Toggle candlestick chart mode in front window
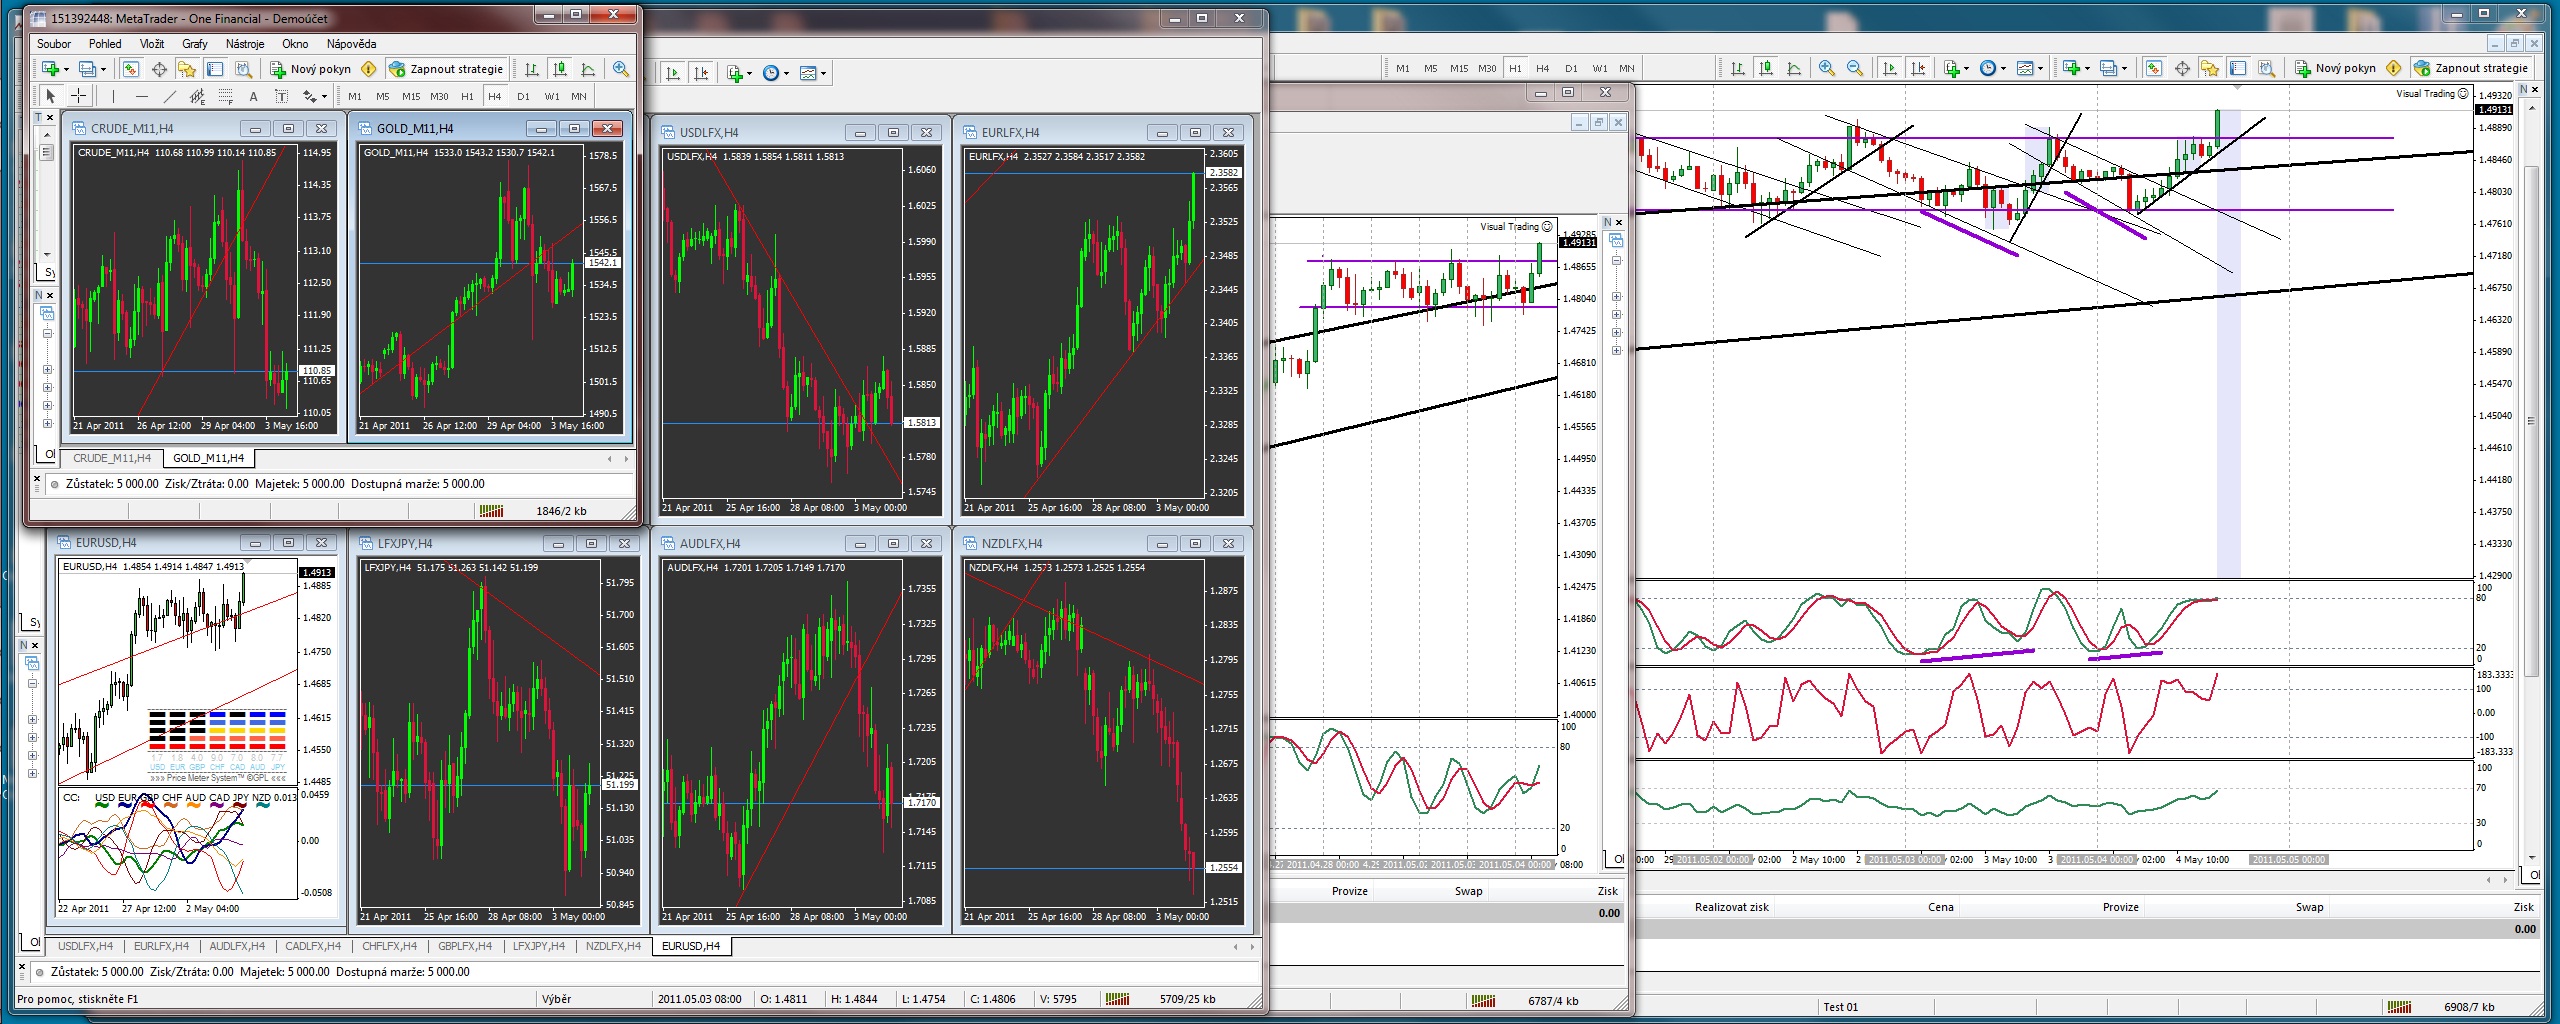Image resolution: width=2560 pixels, height=1024 pixels. tap(560, 69)
